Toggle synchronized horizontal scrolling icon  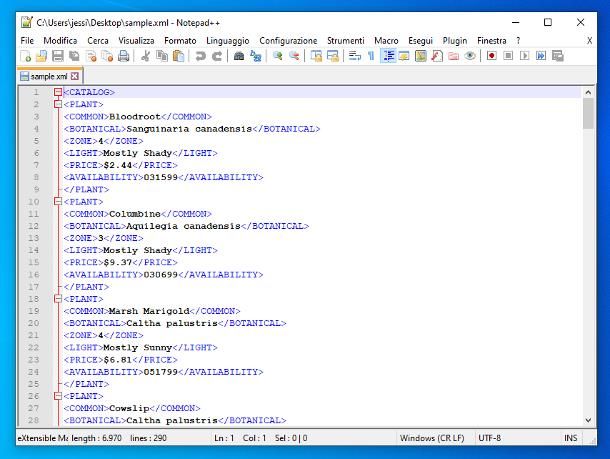[333, 56]
